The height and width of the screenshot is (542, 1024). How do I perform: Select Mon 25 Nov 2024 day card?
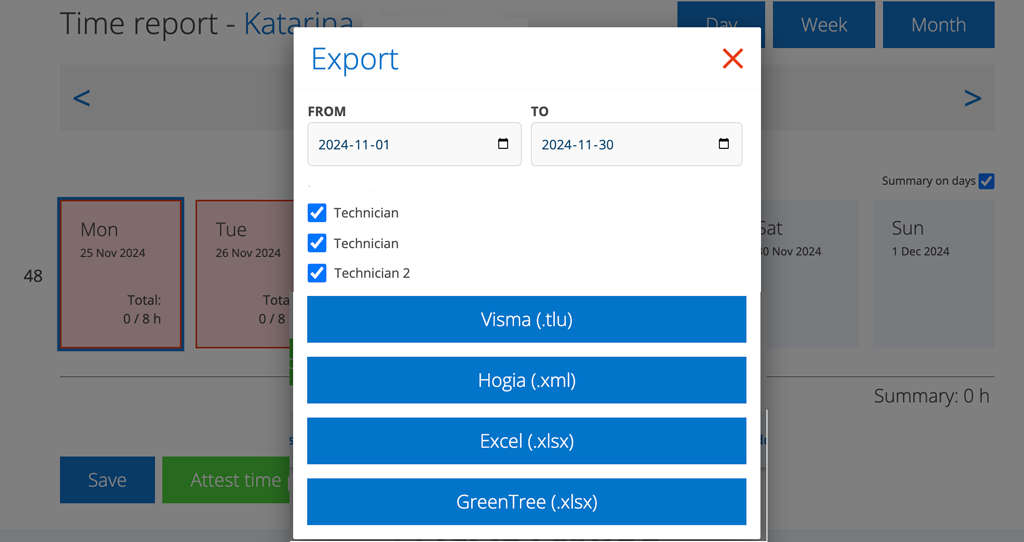[121, 274]
